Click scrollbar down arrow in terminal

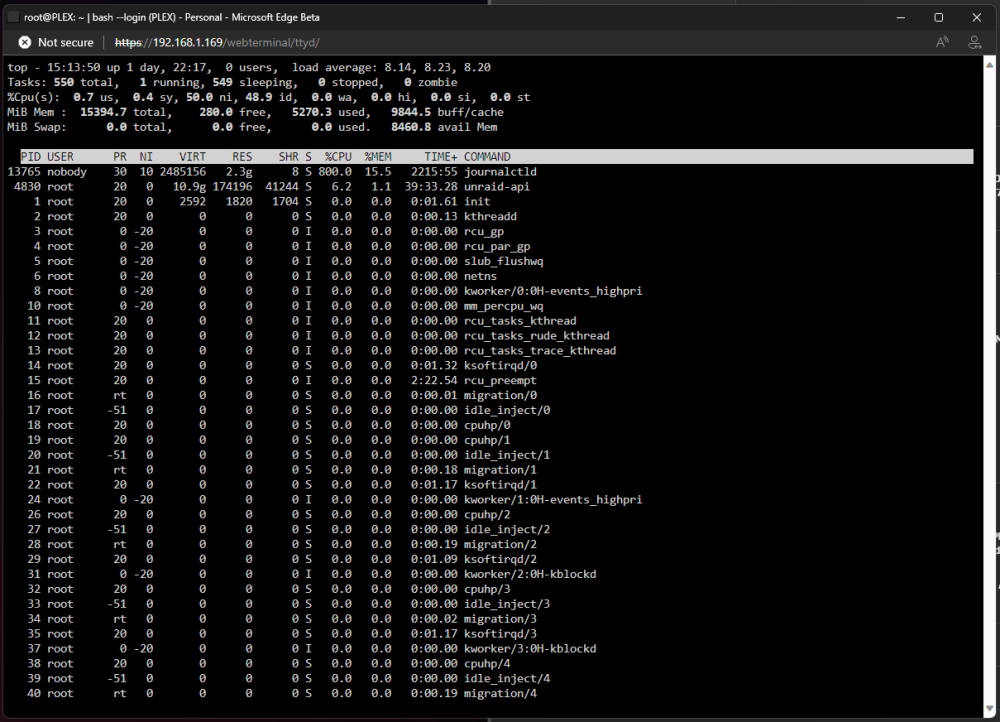(989, 708)
